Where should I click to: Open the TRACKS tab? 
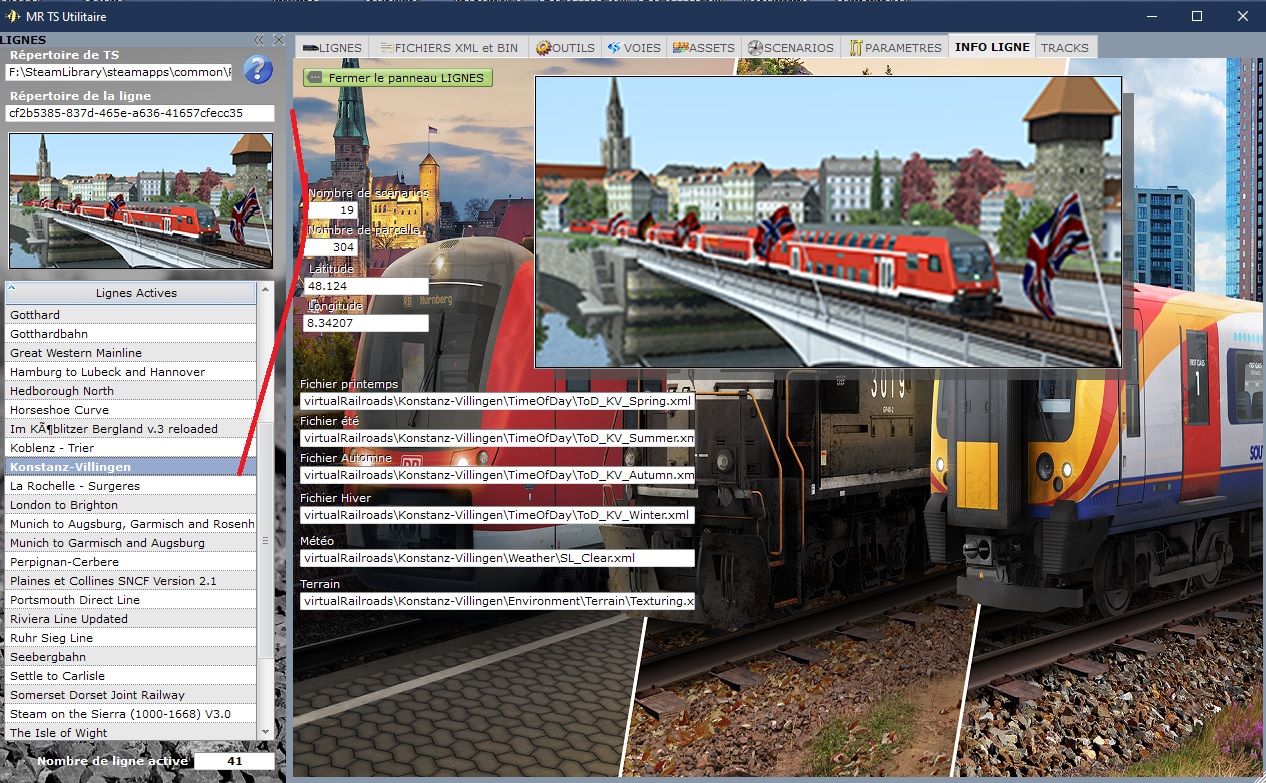click(x=1065, y=47)
